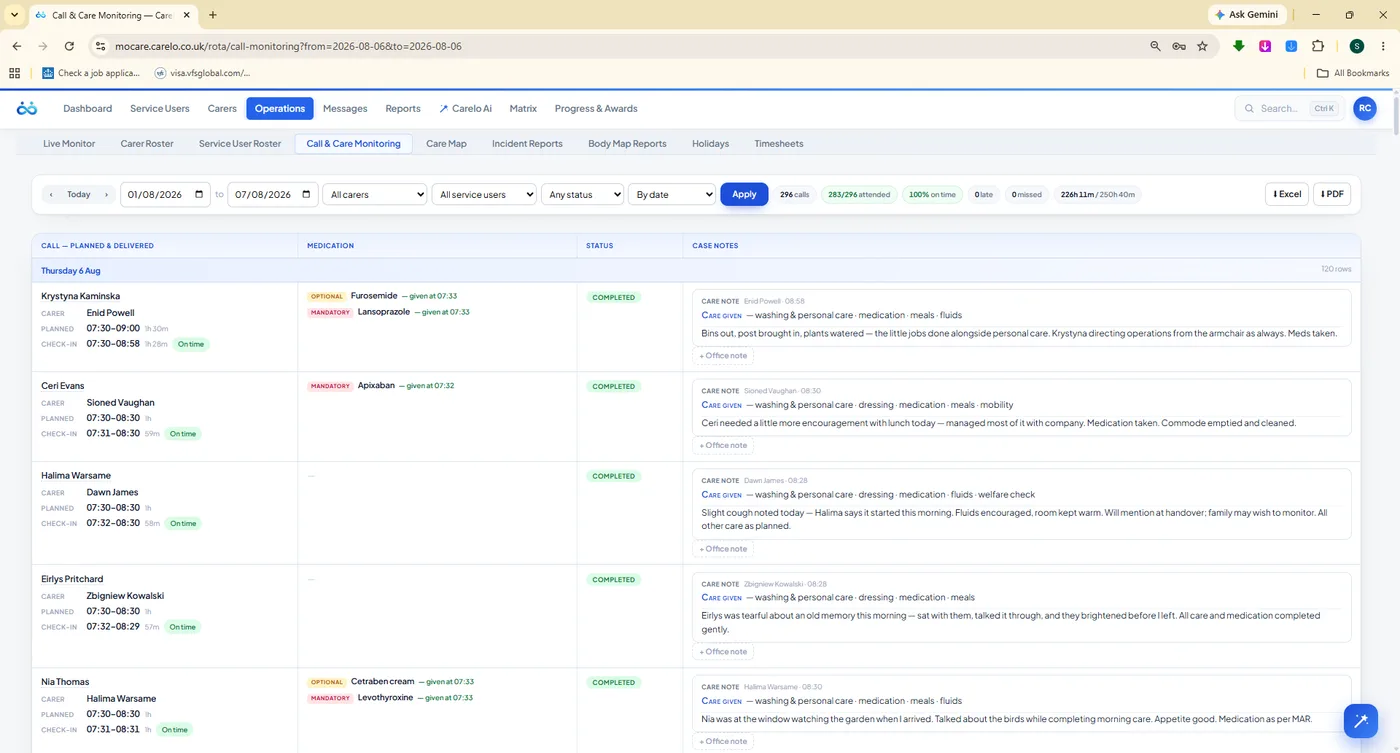The height and width of the screenshot is (753, 1400).
Task: Bookmark this page with the star icon
Action: [1202, 46]
